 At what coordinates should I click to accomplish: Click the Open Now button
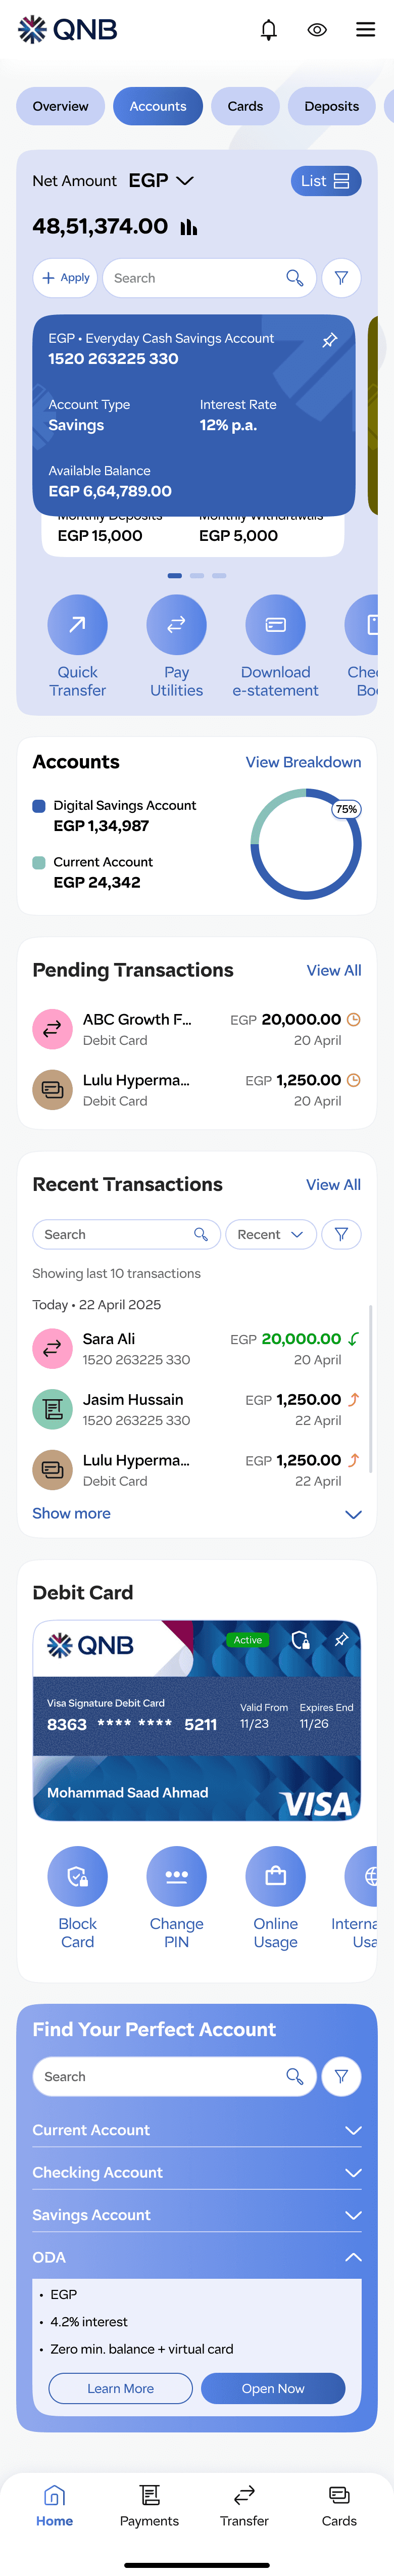tap(273, 2388)
